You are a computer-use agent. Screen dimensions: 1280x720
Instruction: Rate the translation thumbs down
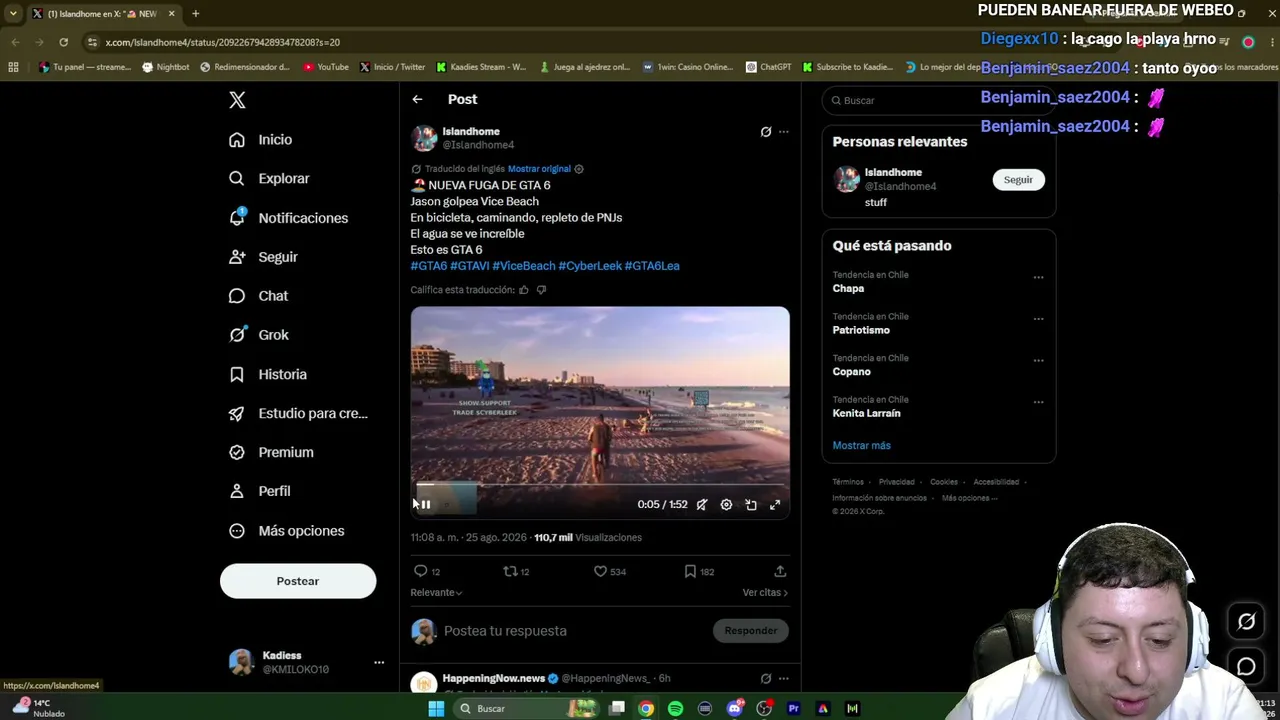pos(542,290)
